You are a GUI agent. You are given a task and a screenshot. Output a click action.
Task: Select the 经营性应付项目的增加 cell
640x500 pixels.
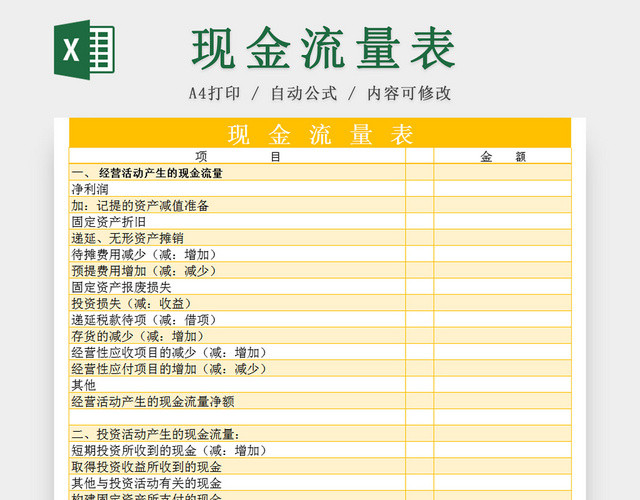(237, 368)
